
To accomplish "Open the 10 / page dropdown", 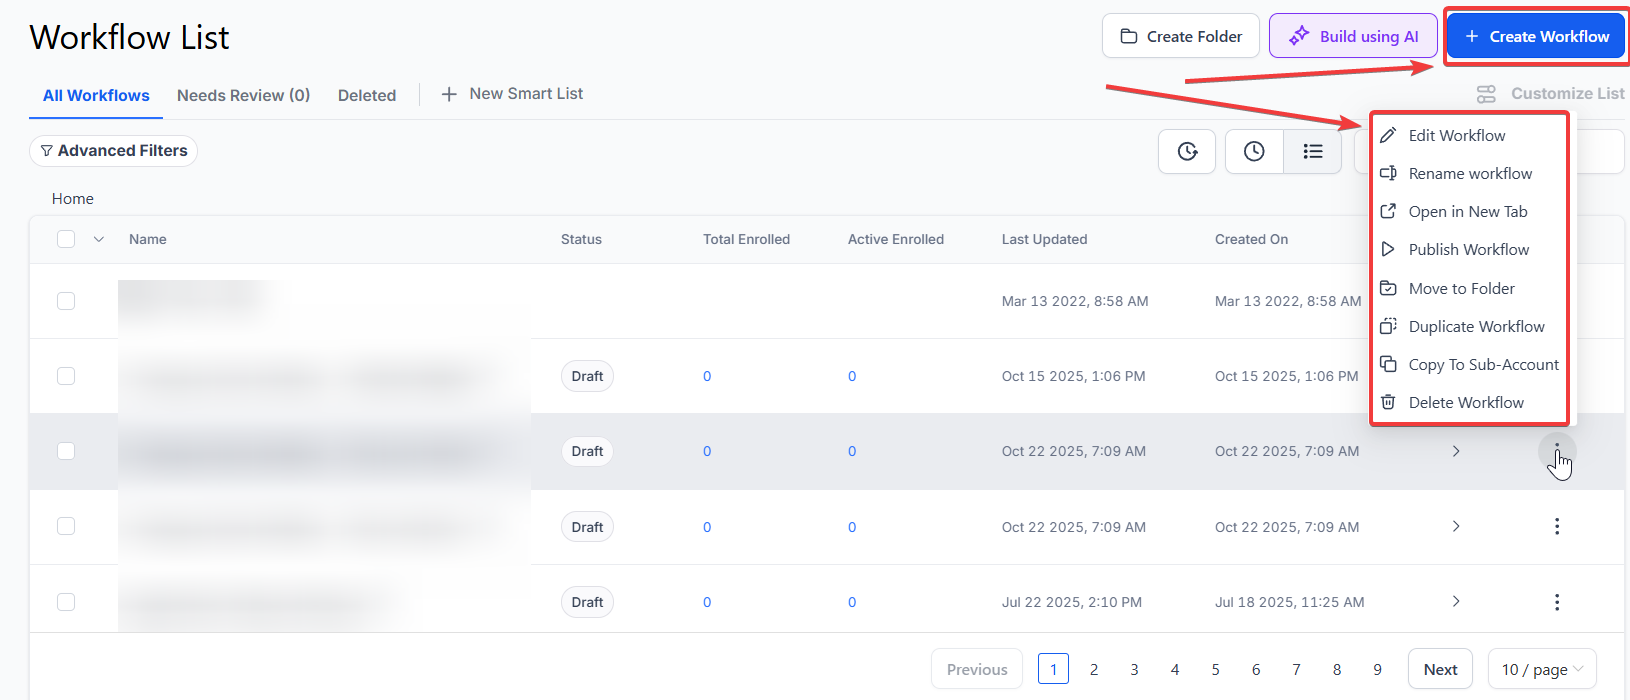I will pos(1541,669).
